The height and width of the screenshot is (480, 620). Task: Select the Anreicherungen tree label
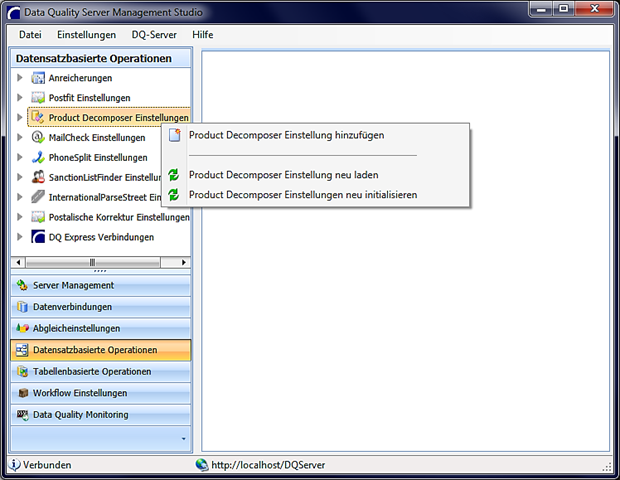pyautogui.click(x=80, y=78)
